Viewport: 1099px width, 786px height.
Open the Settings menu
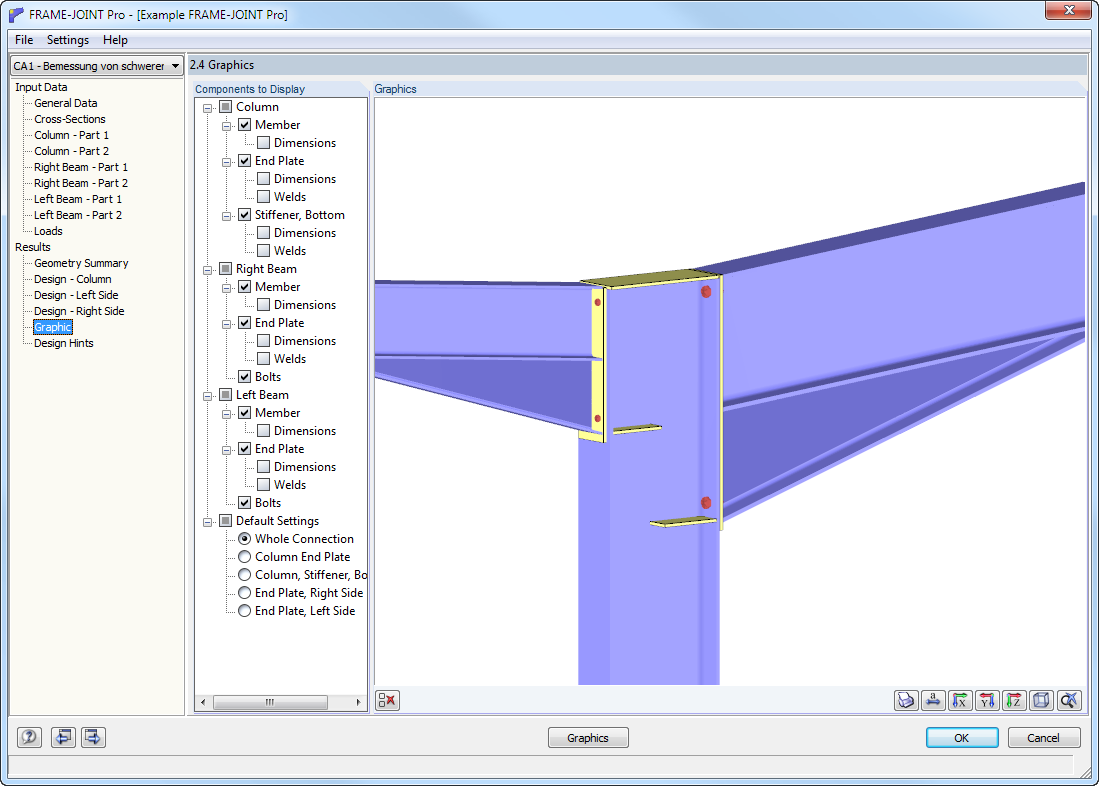68,40
